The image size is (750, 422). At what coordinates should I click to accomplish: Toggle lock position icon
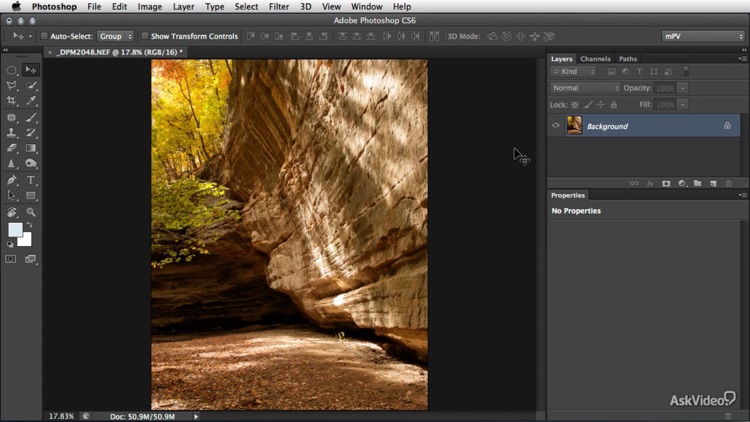(x=601, y=104)
